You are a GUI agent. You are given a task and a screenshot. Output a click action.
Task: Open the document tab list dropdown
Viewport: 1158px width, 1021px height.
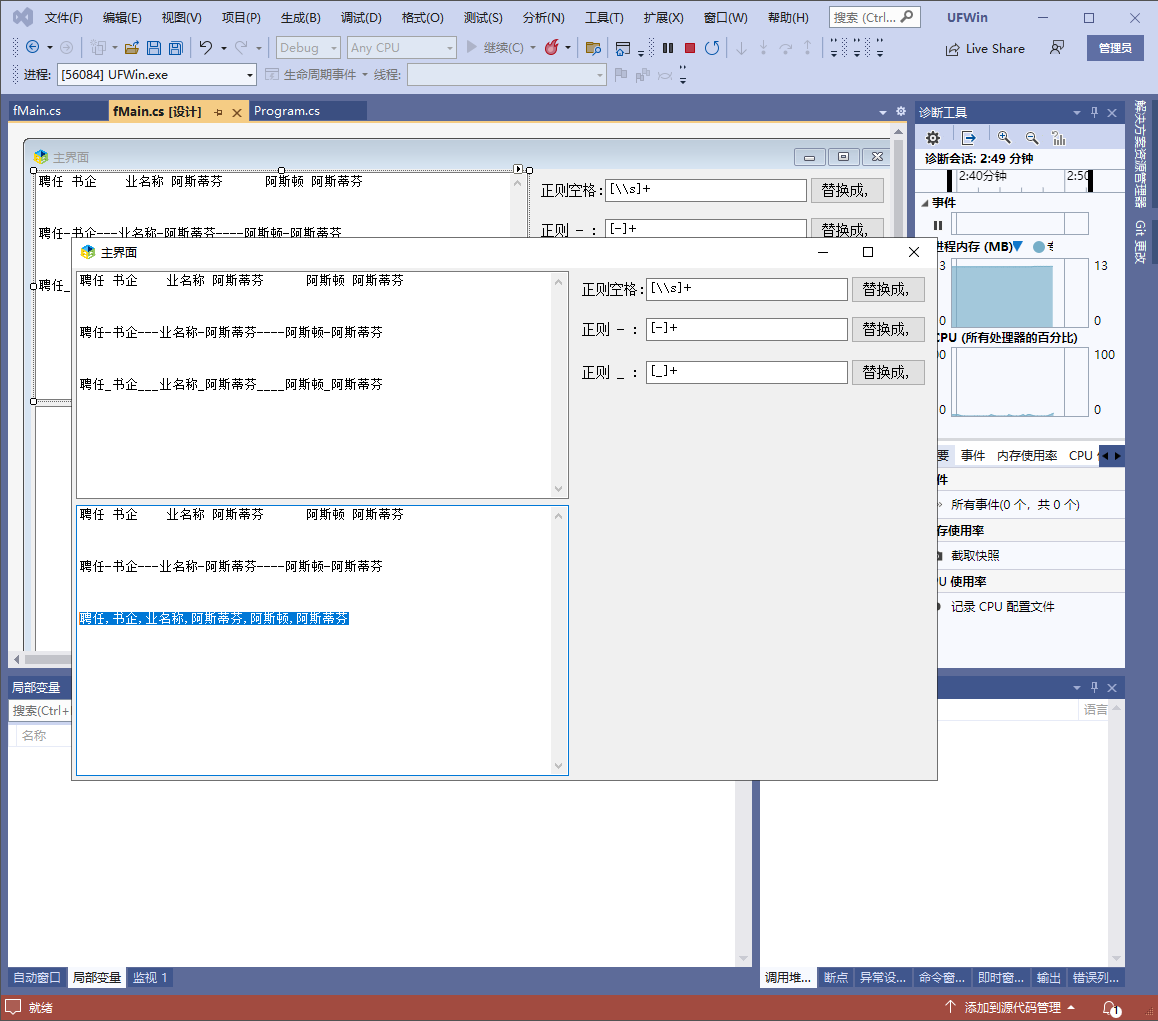[x=883, y=112]
